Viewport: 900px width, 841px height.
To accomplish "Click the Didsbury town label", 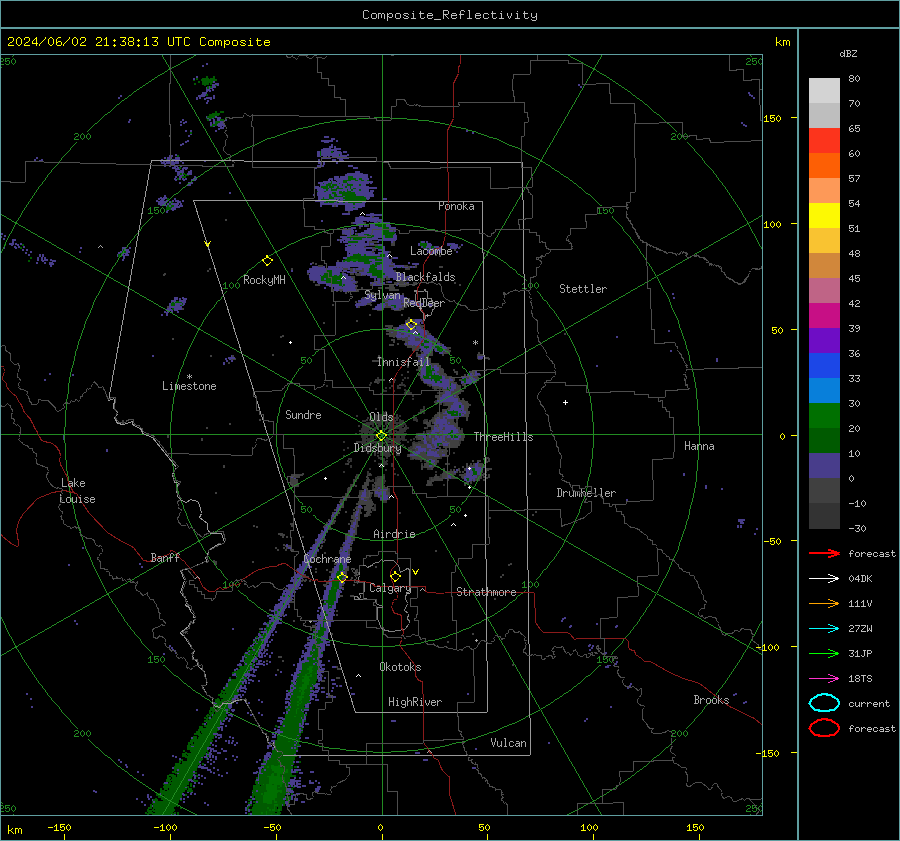I will 377,448.
